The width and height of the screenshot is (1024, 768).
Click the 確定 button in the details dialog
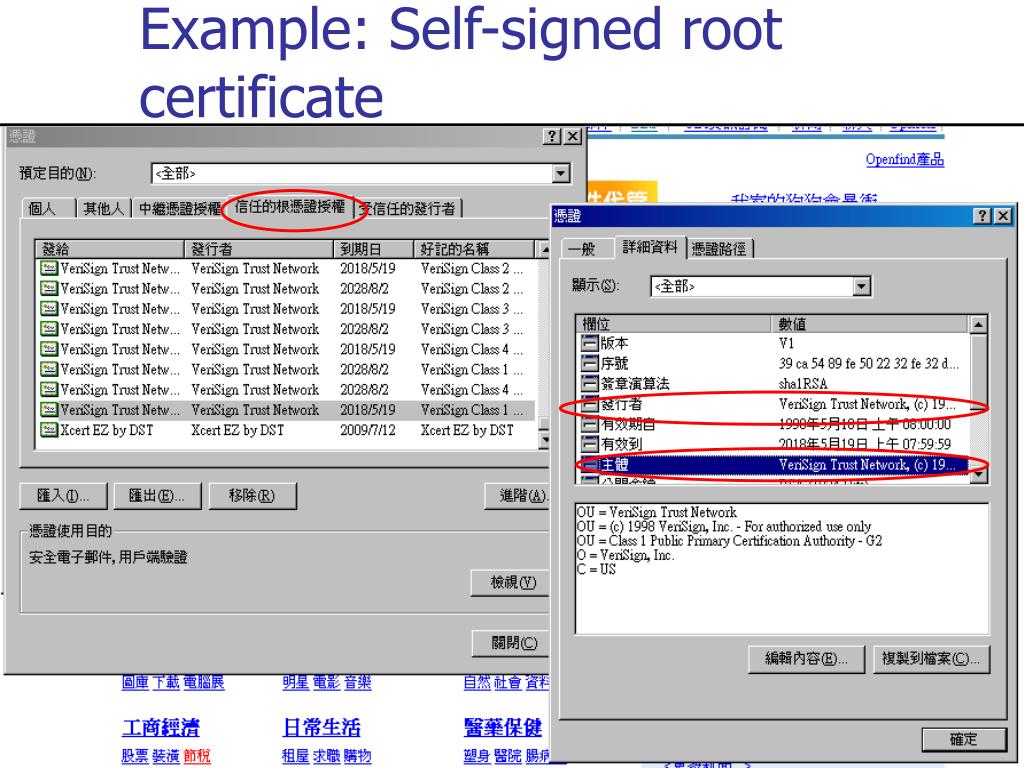click(x=963, y=739)
